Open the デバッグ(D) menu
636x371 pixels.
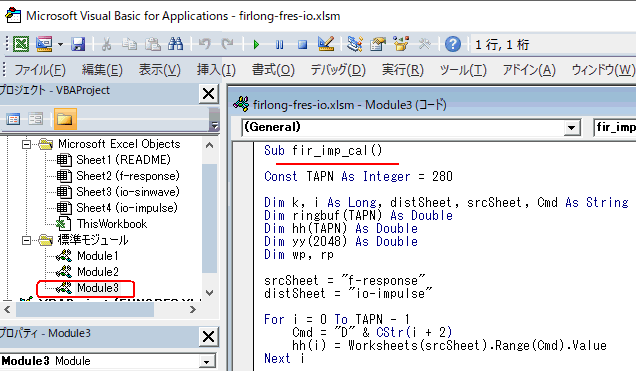pos(338,70)
